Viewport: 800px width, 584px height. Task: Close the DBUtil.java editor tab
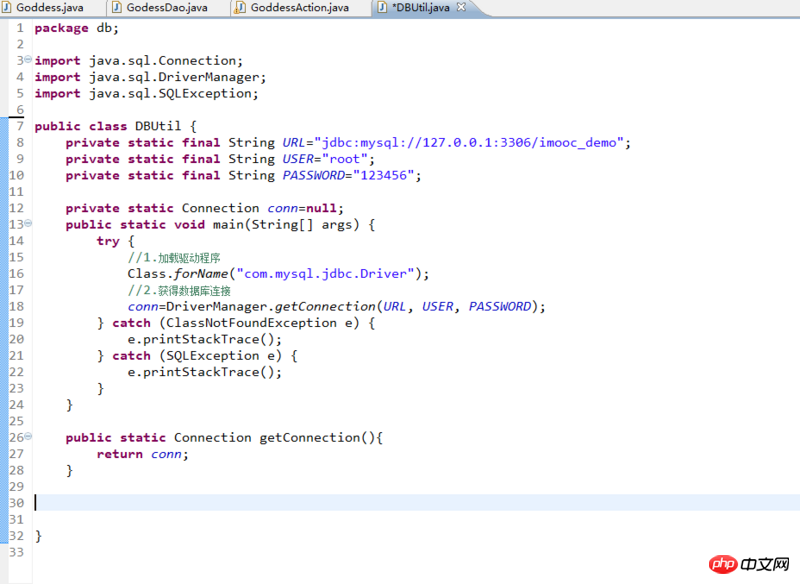(x=462, y=8)
